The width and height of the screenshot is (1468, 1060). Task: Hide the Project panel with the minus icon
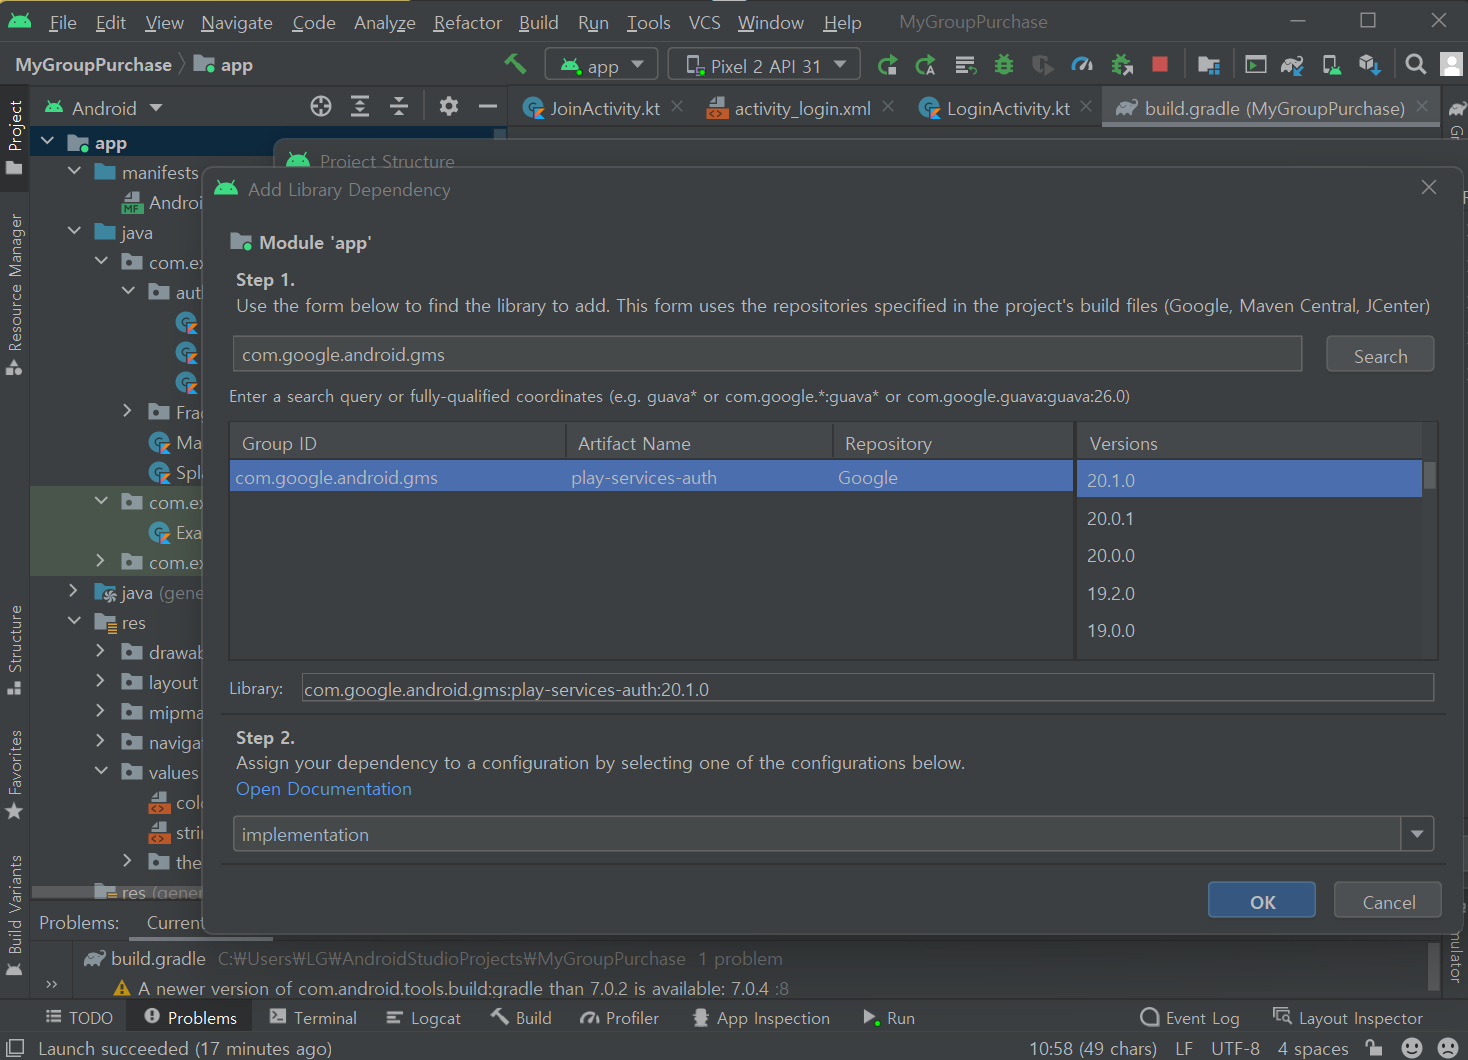pos(488,107)
